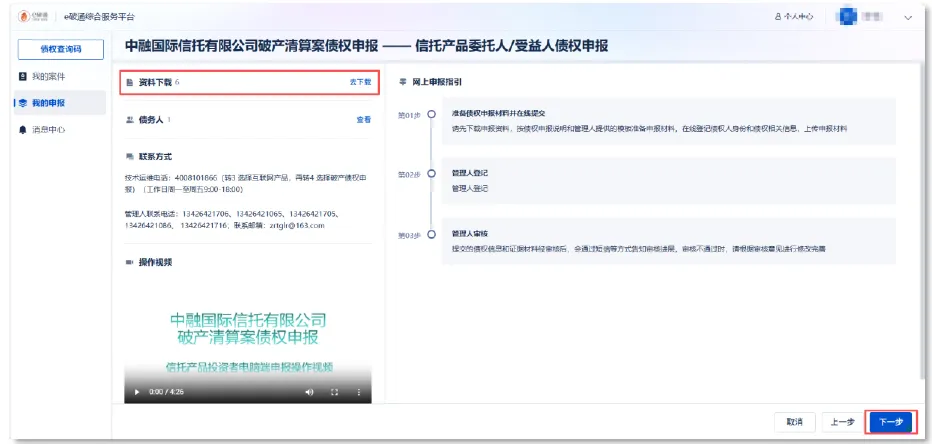This screenshot has width=932, height=444.
Task: Click 去下载 link for 资料下载
Action: [360, 82]
